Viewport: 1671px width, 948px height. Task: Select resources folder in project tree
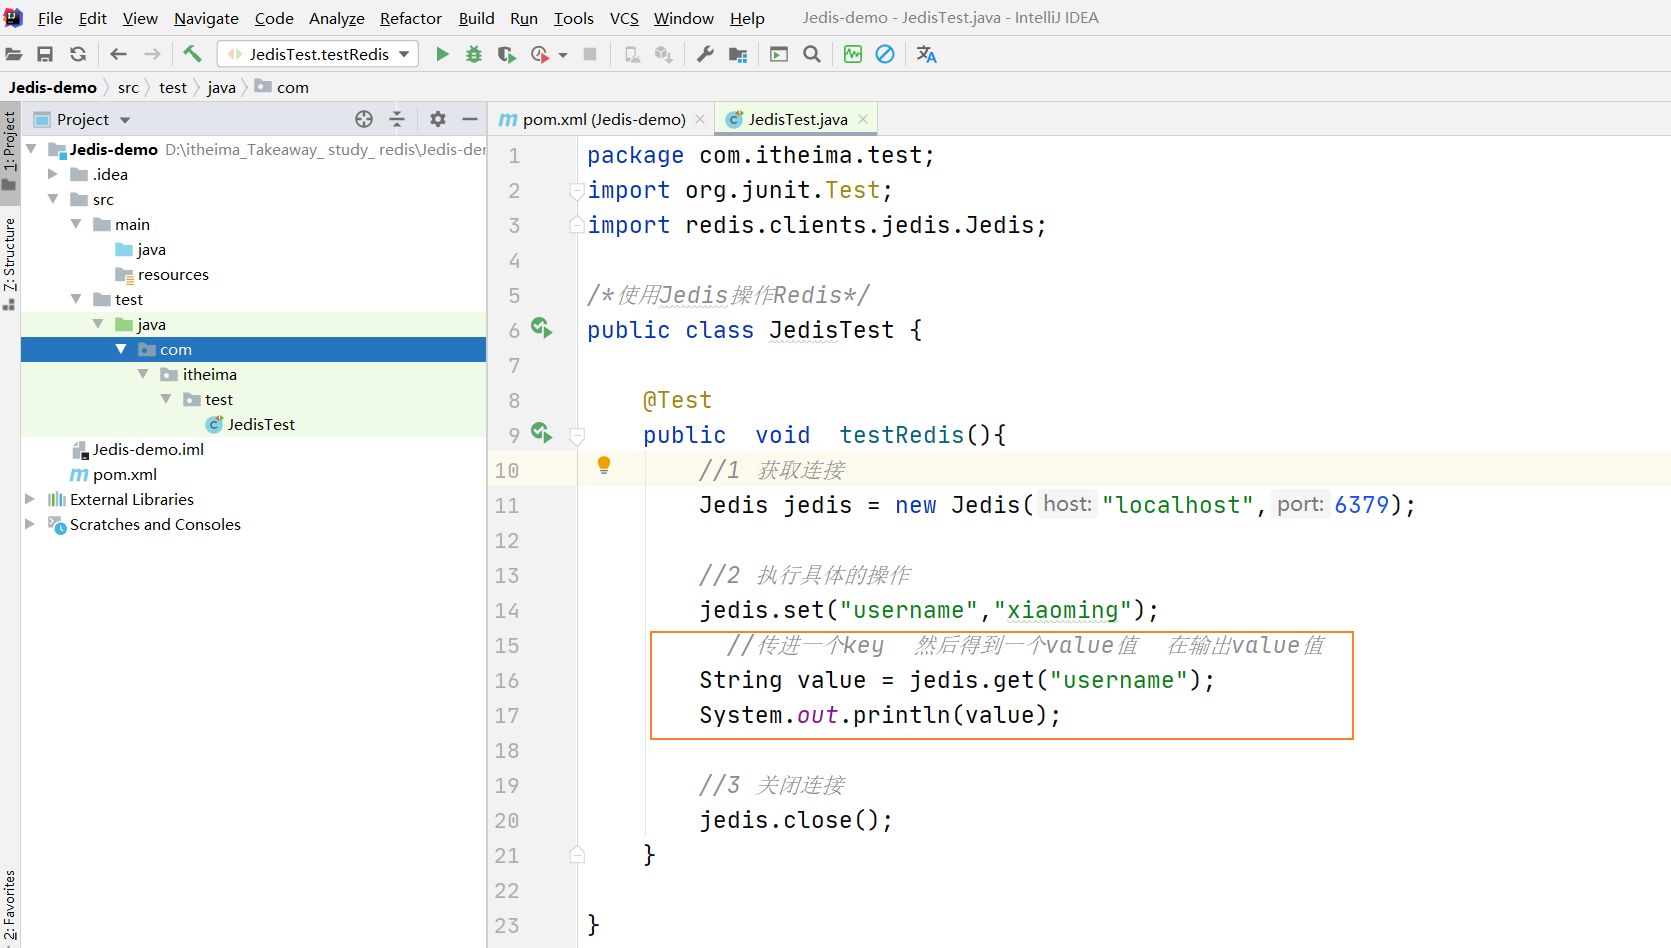point(173,274)
